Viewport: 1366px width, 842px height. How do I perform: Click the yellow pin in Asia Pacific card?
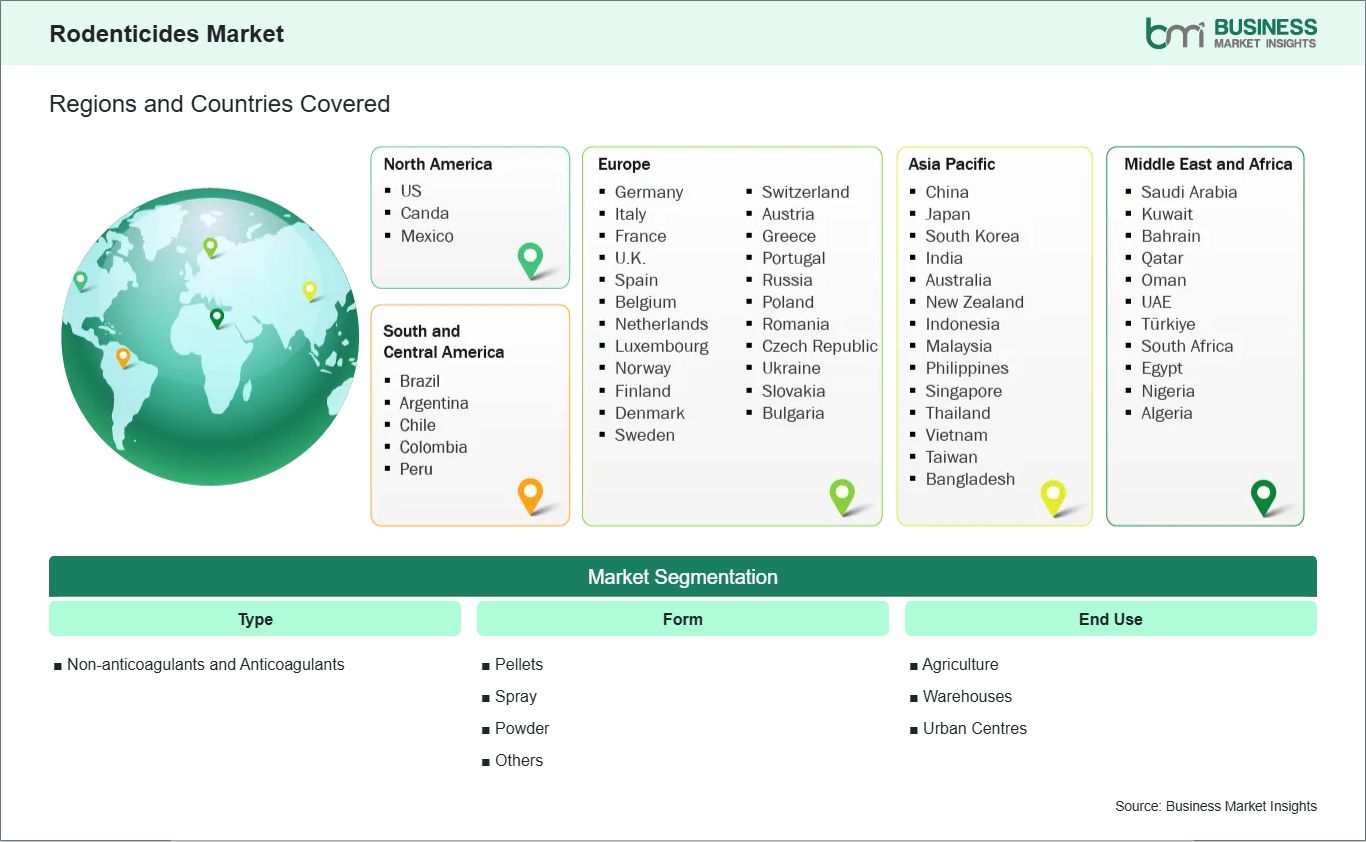[x=1053, y=495]
